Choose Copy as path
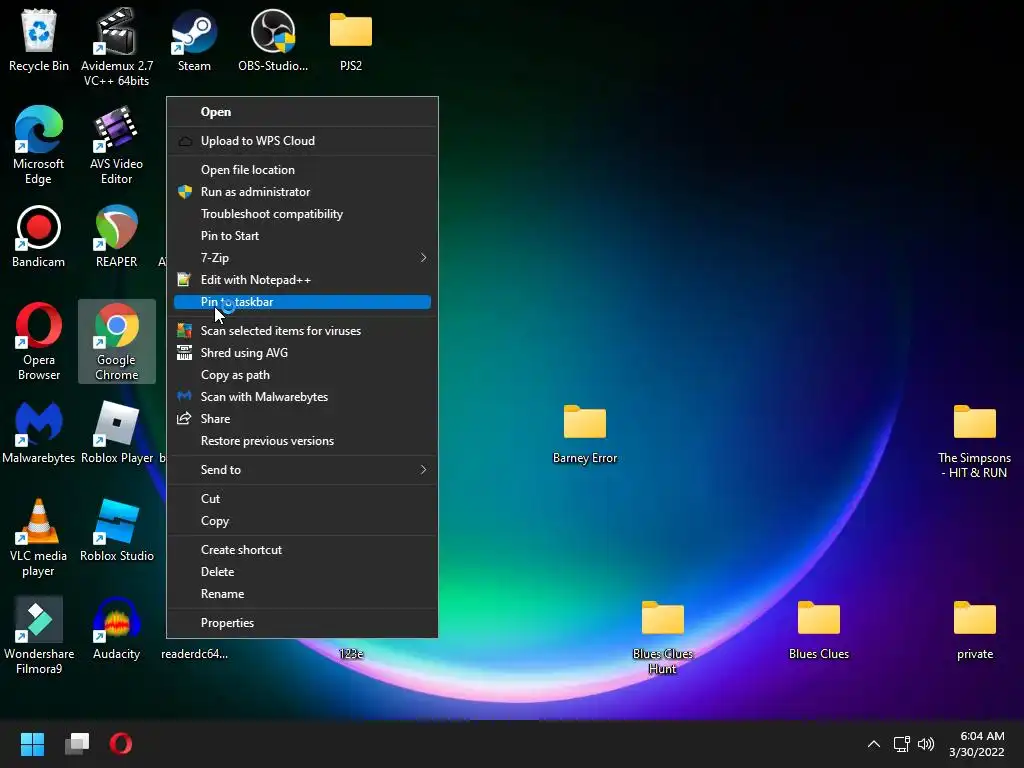This screenshot has width=1024, height=768. click(302, 375)
